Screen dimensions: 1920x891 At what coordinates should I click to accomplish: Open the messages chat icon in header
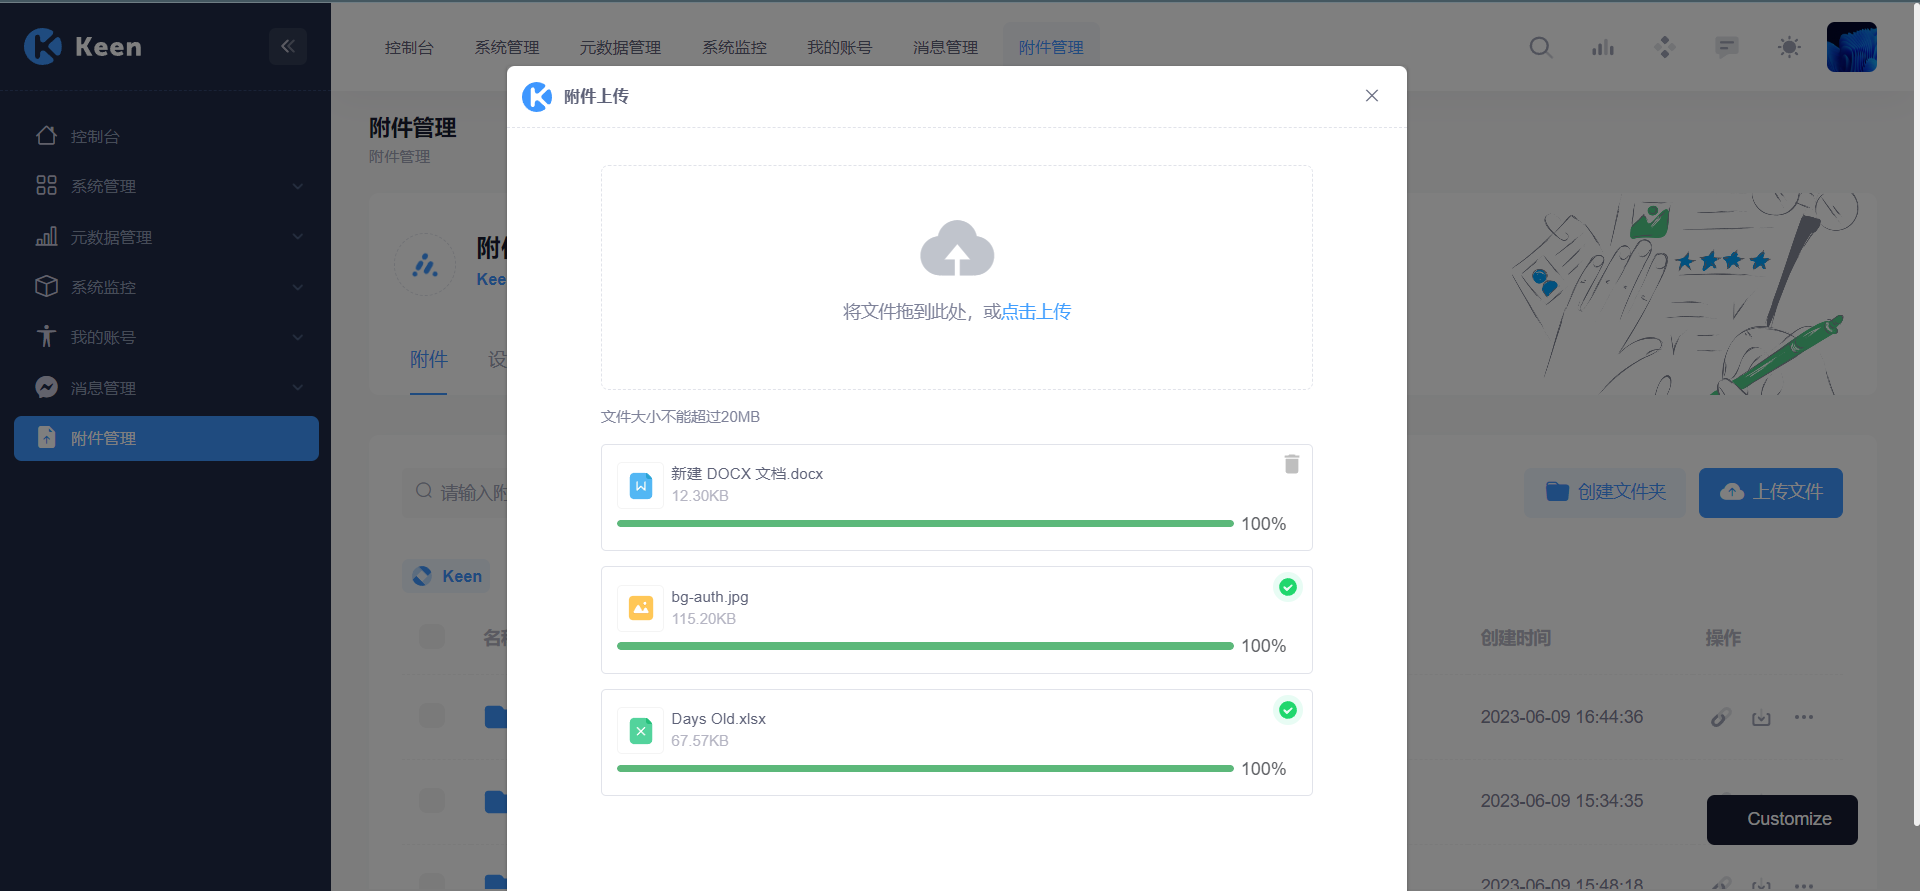1726,47
